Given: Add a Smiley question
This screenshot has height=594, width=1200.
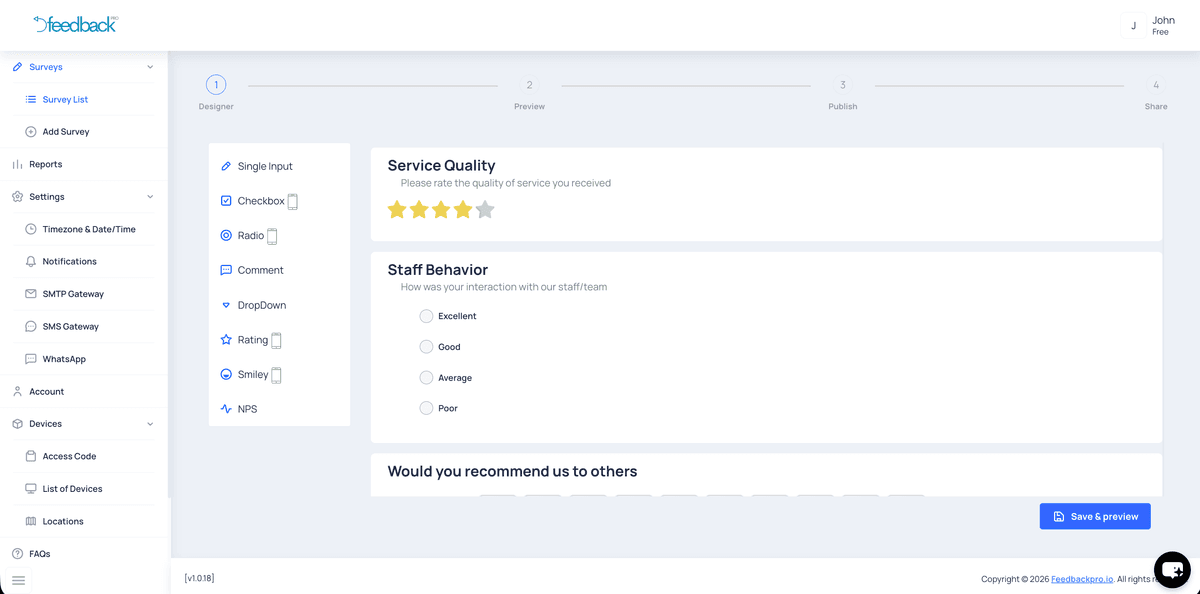Looking at the screenshot, I should [252, 374].
